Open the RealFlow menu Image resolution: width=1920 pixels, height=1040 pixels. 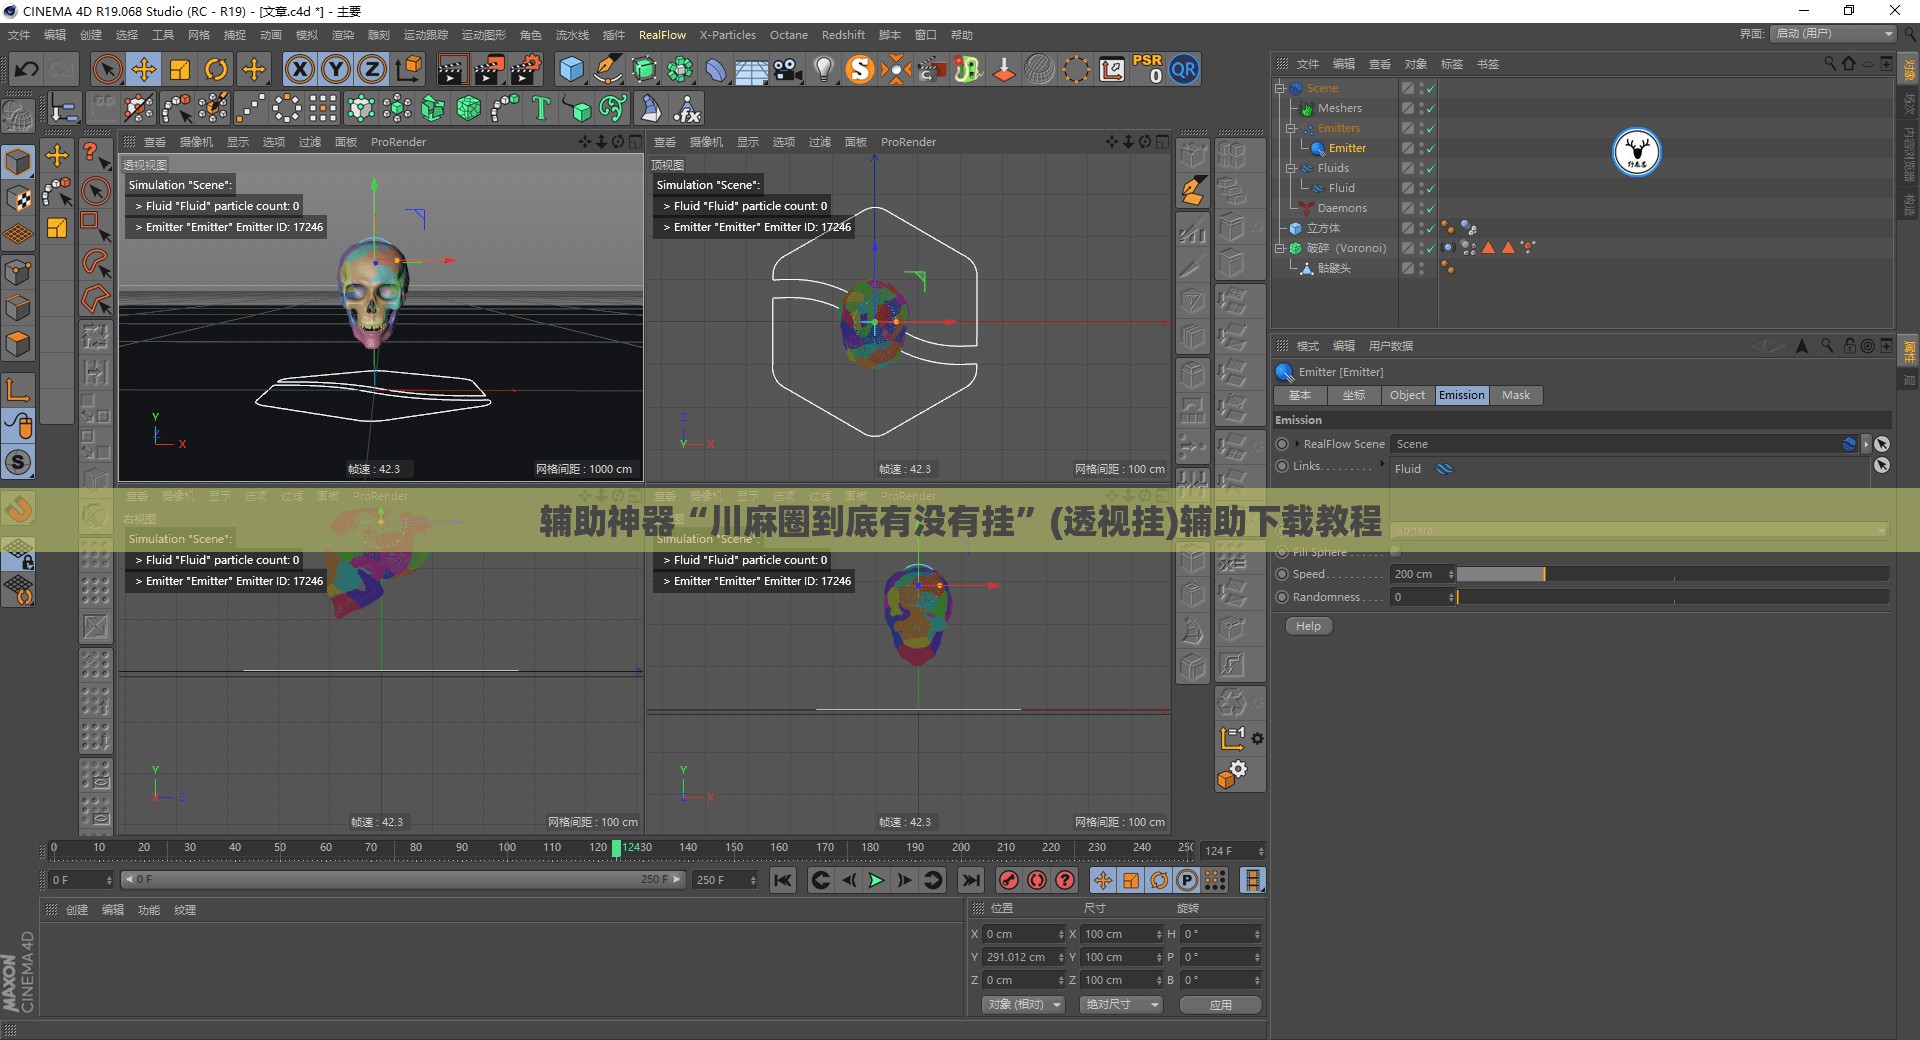[662, 35]
